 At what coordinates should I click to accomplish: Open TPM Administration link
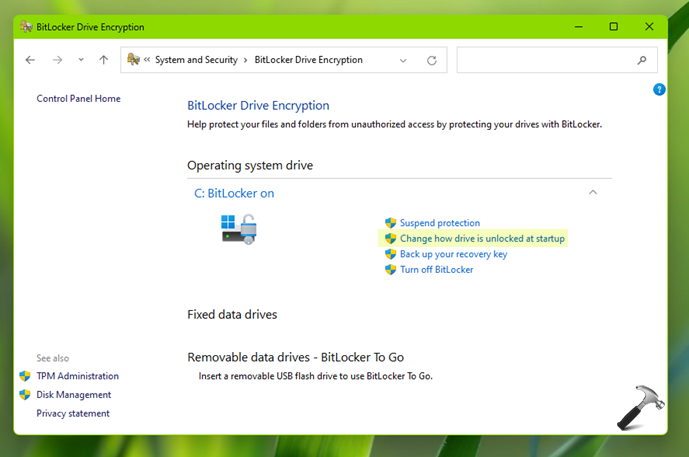pos(77,376)
